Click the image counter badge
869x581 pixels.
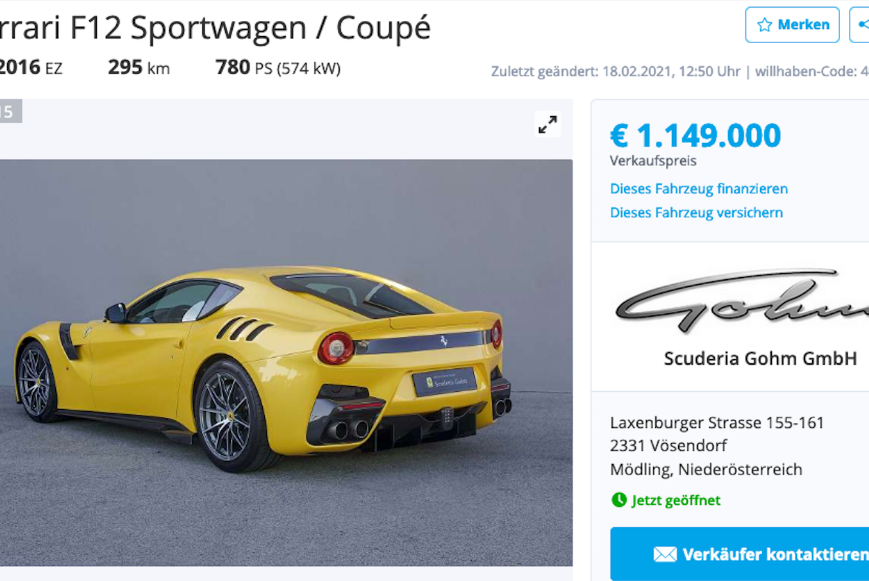coord(9,111)
